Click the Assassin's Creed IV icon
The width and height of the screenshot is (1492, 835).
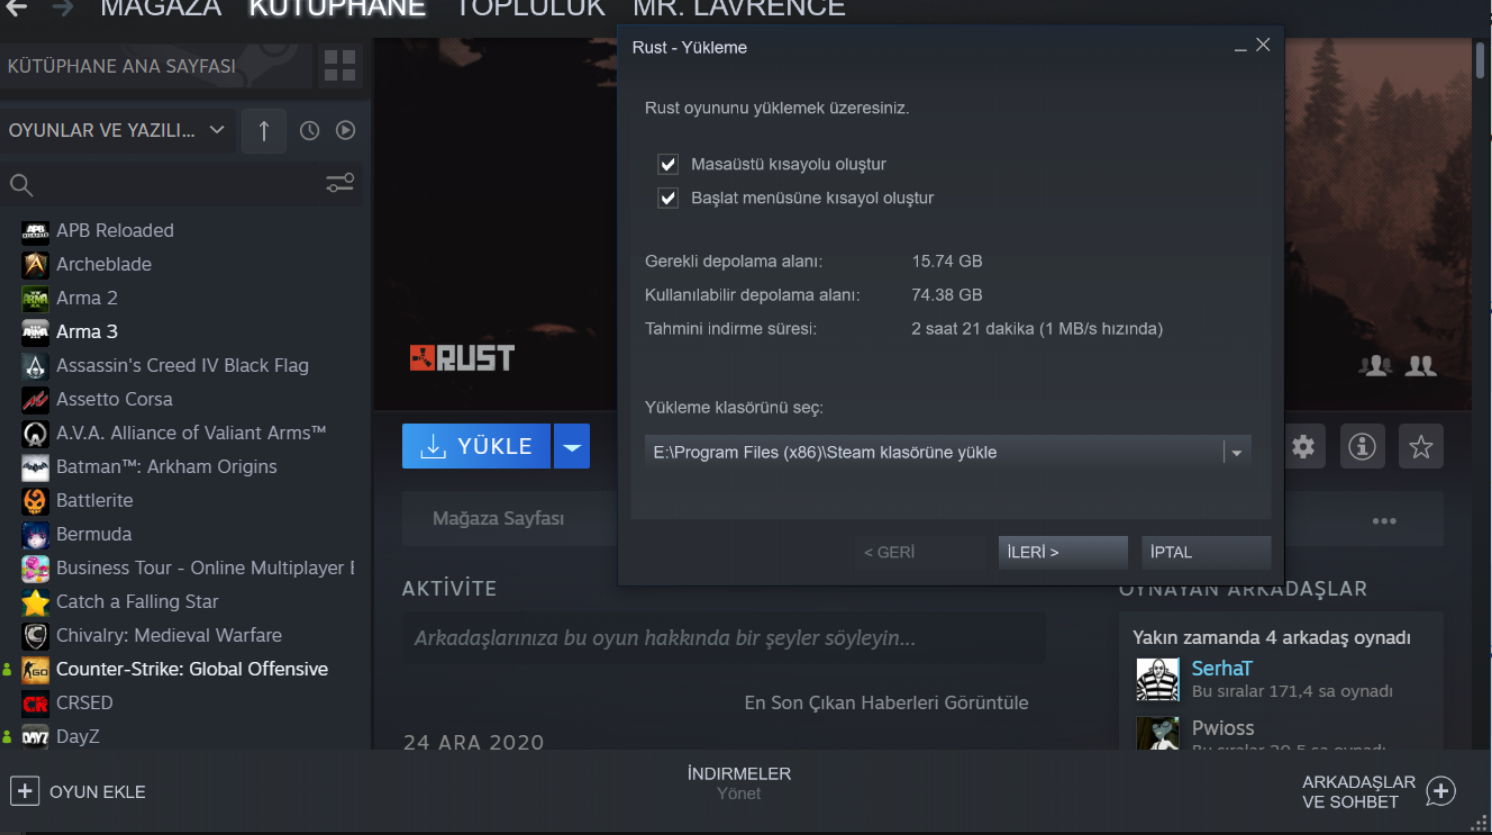coord(35,366)
